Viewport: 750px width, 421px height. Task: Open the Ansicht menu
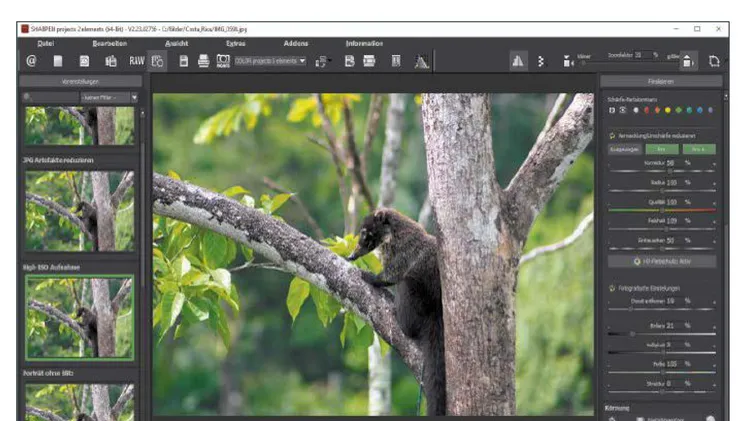176,43
